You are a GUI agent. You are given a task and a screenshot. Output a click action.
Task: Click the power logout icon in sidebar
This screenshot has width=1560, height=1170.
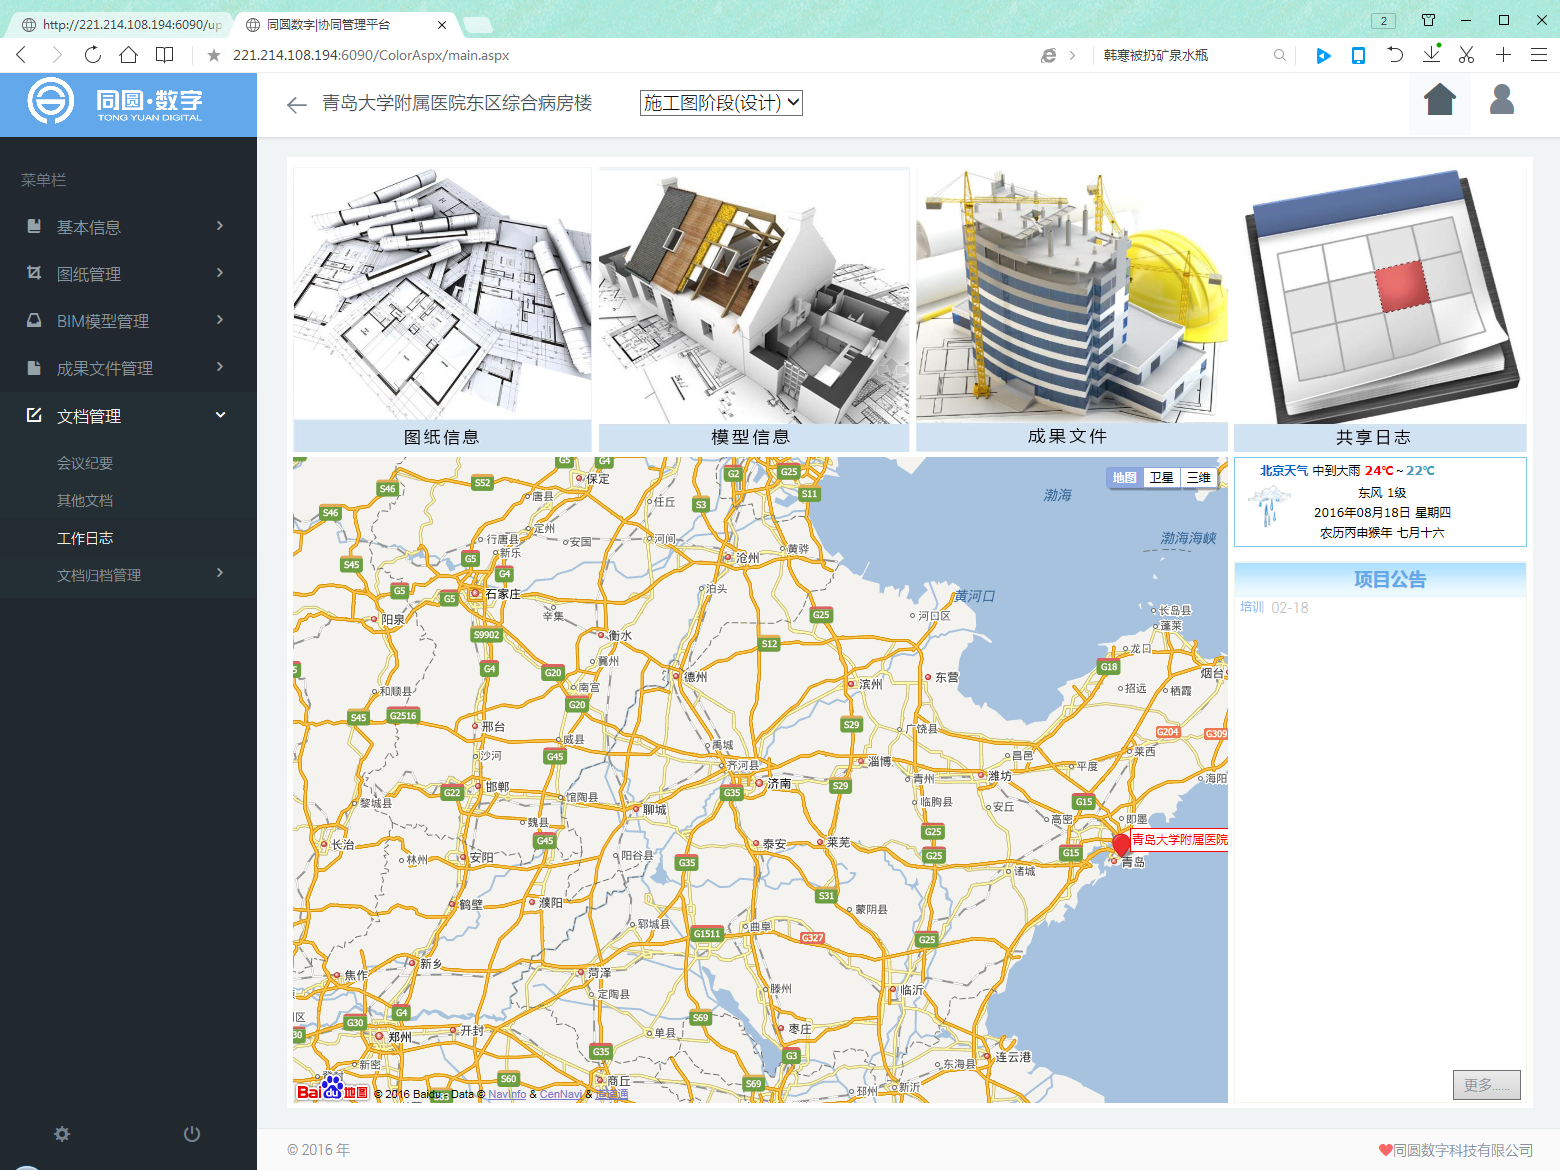[192, 1133]
